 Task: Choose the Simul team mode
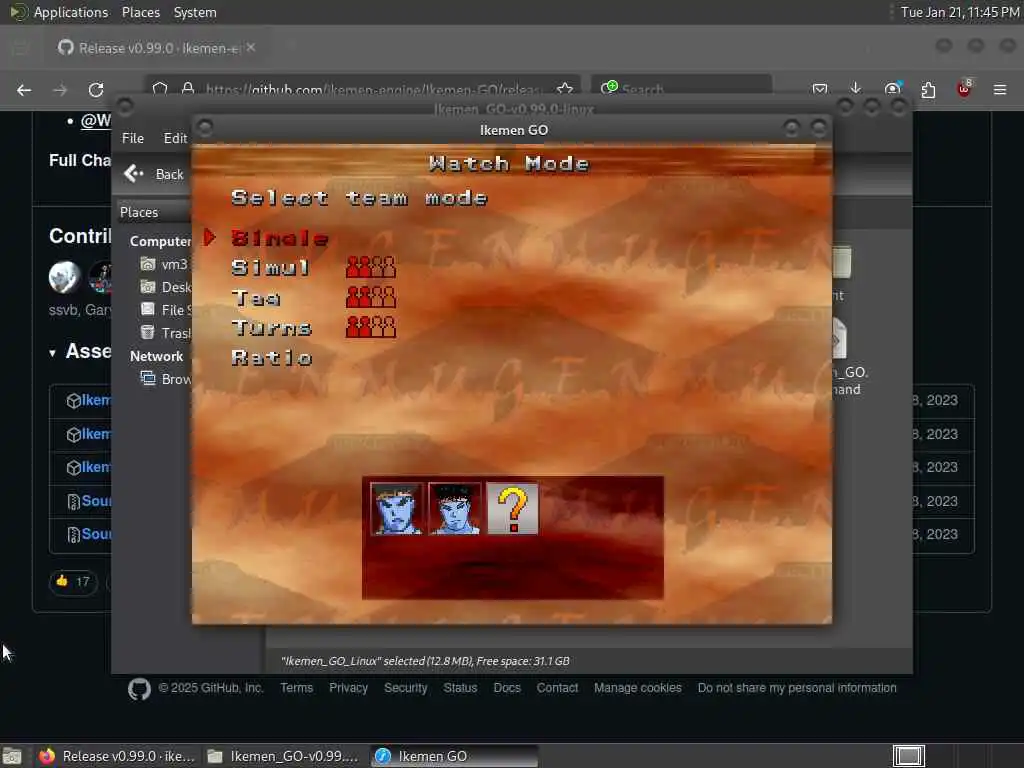(270, 268)
